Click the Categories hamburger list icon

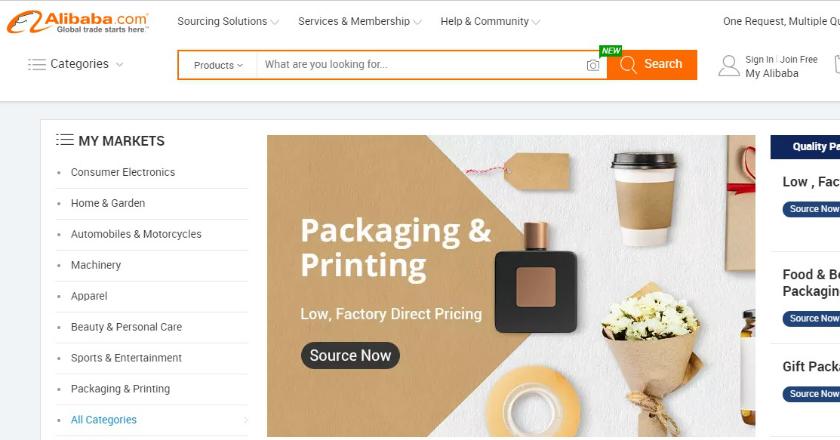(x=37, y=64)
